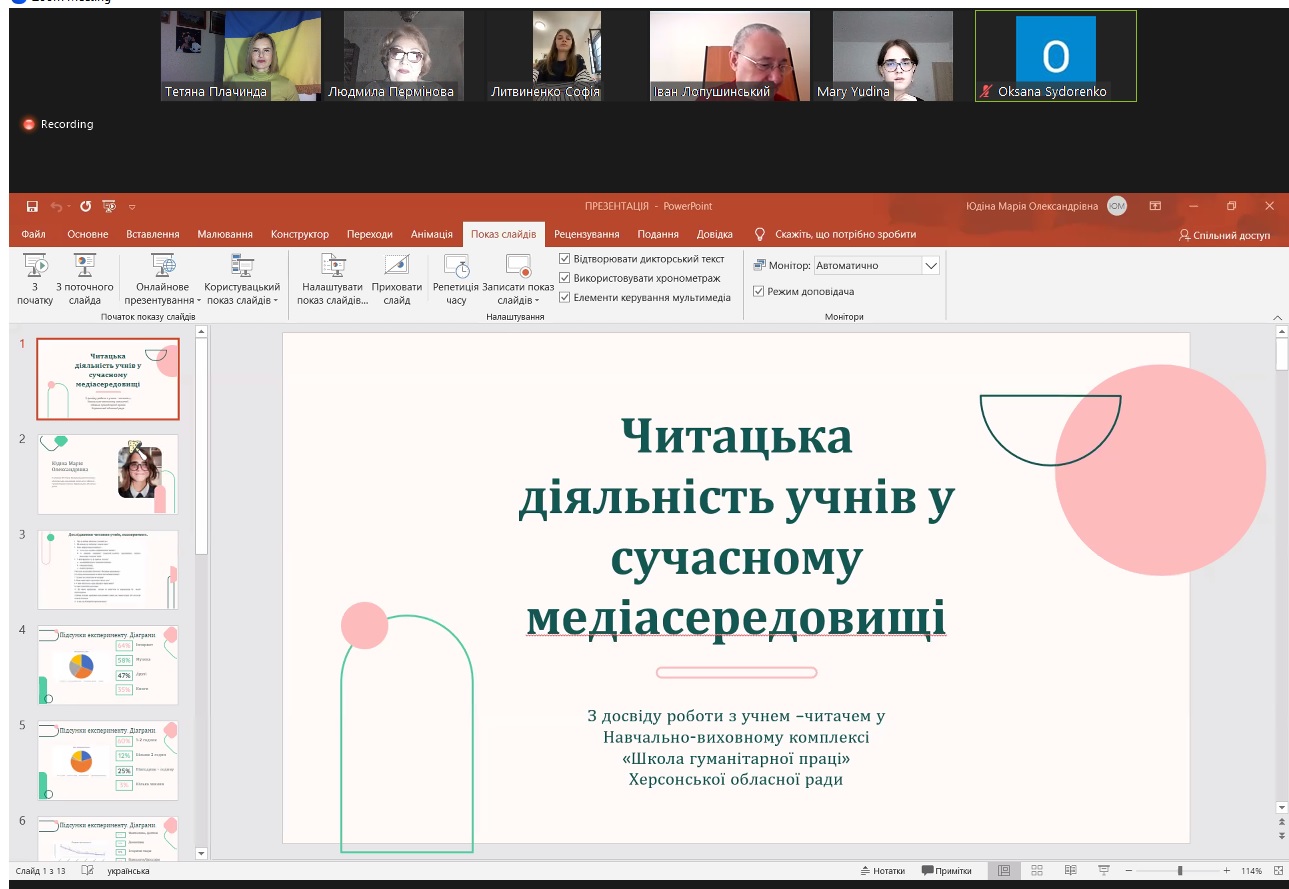Select slide 4 thumbnail with pie chart
The width and height of the screenshot is (1289, 889).
point(108,665)
